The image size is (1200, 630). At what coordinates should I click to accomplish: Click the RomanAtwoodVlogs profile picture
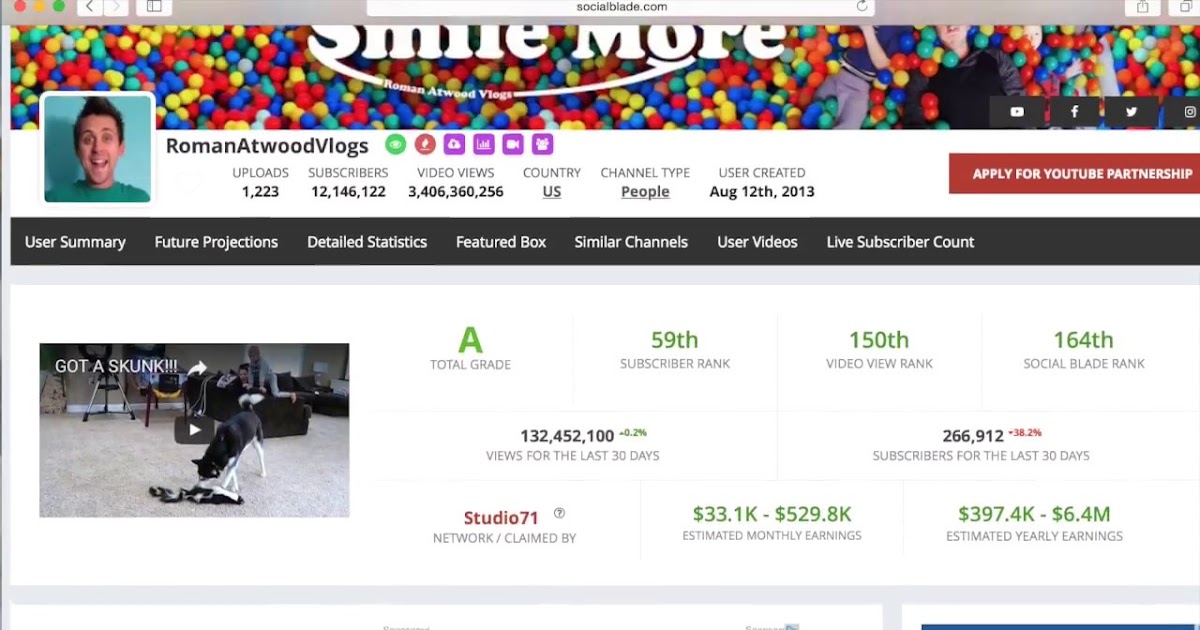97,149
